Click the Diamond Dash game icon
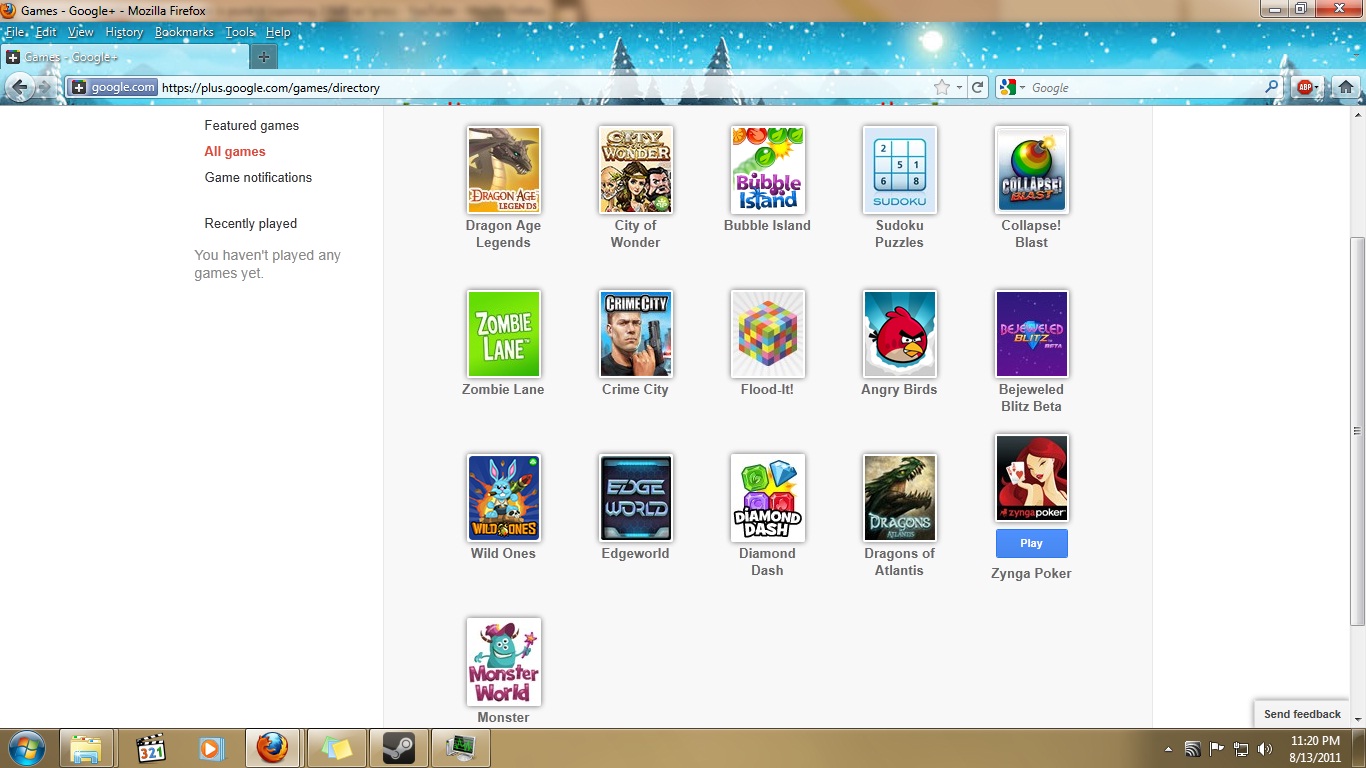Image resolution: width=1366 pixels, height=768 pixels. (768, 498)
